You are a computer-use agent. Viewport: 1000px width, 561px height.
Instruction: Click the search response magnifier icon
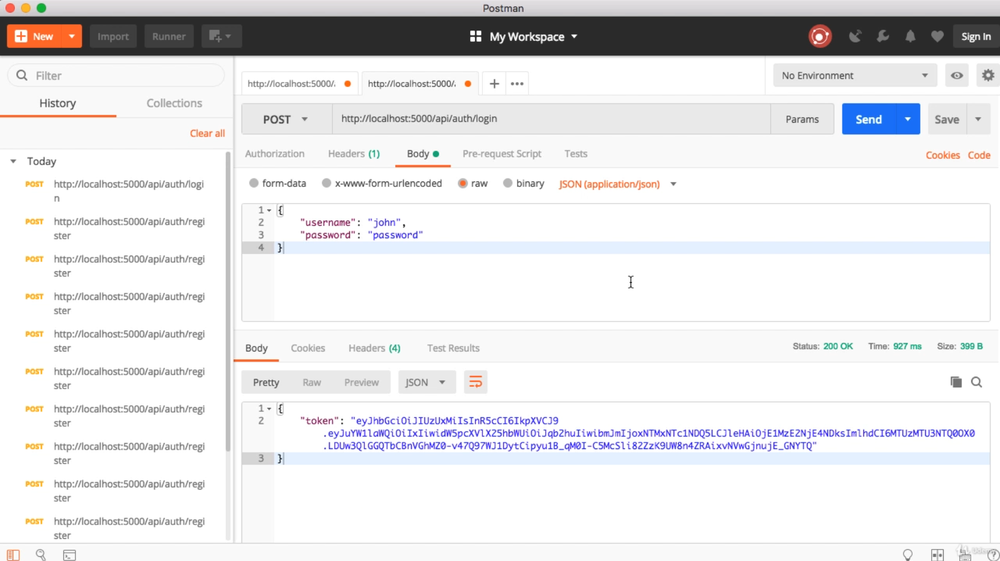(x=977, y=382)
